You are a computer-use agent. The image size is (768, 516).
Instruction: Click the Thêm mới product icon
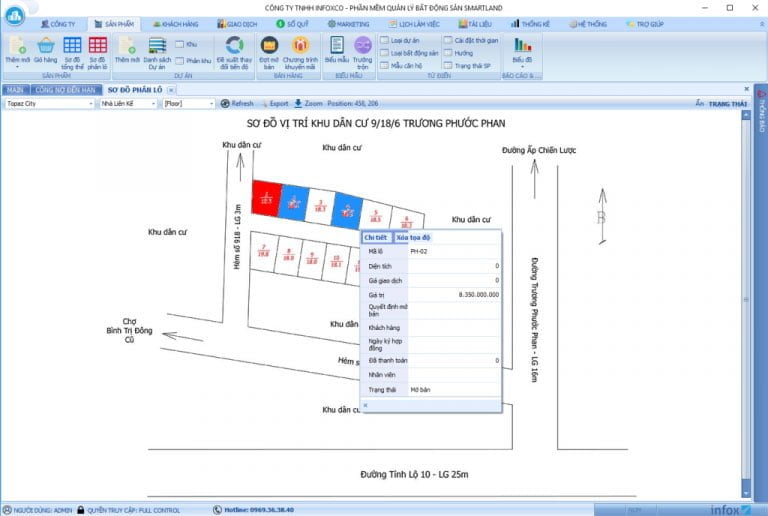coord(17,46)
